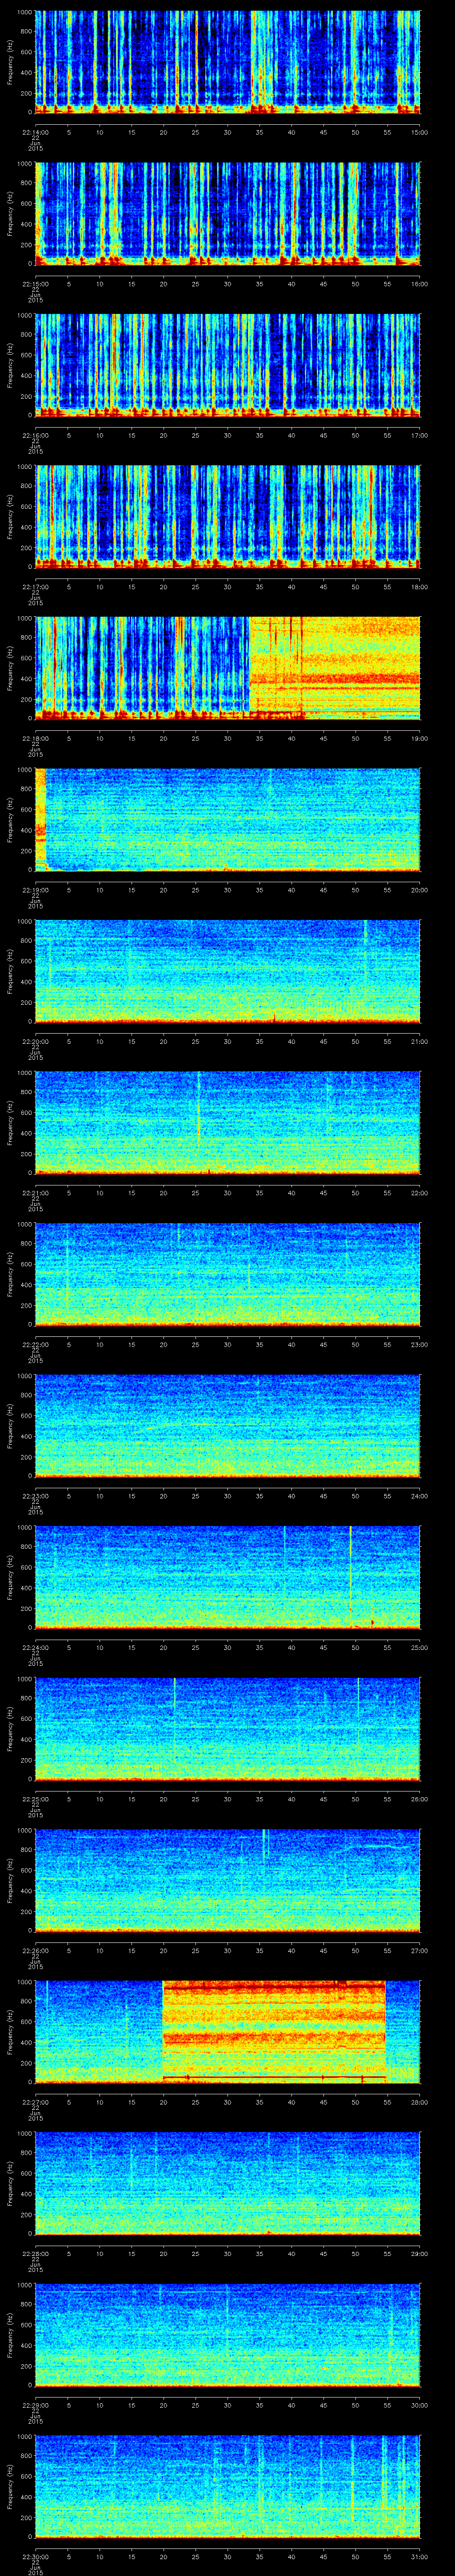Image resolution: width=455 pixels, height=2576 pixels.
Task: Open the spectrogram panel starting at 22:19:00
Action: click(228, 820)
